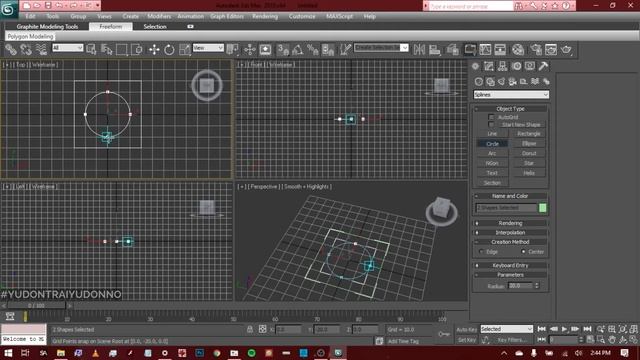The image size is (640, 360).
Task: Click the Unlink Selection tool
Action: tap(26, 50)
